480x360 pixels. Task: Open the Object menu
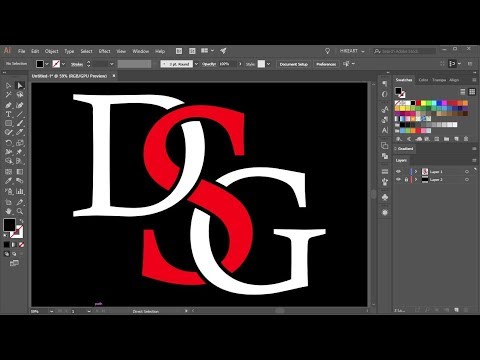[52, 51]
